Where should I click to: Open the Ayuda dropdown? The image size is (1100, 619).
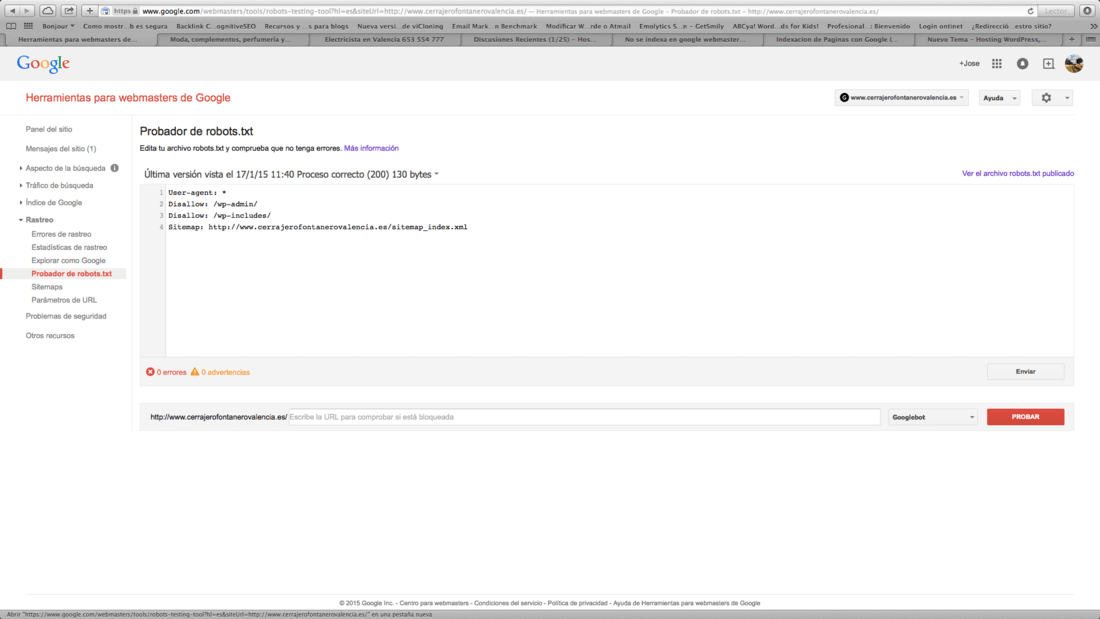(x=1000, y=98)
